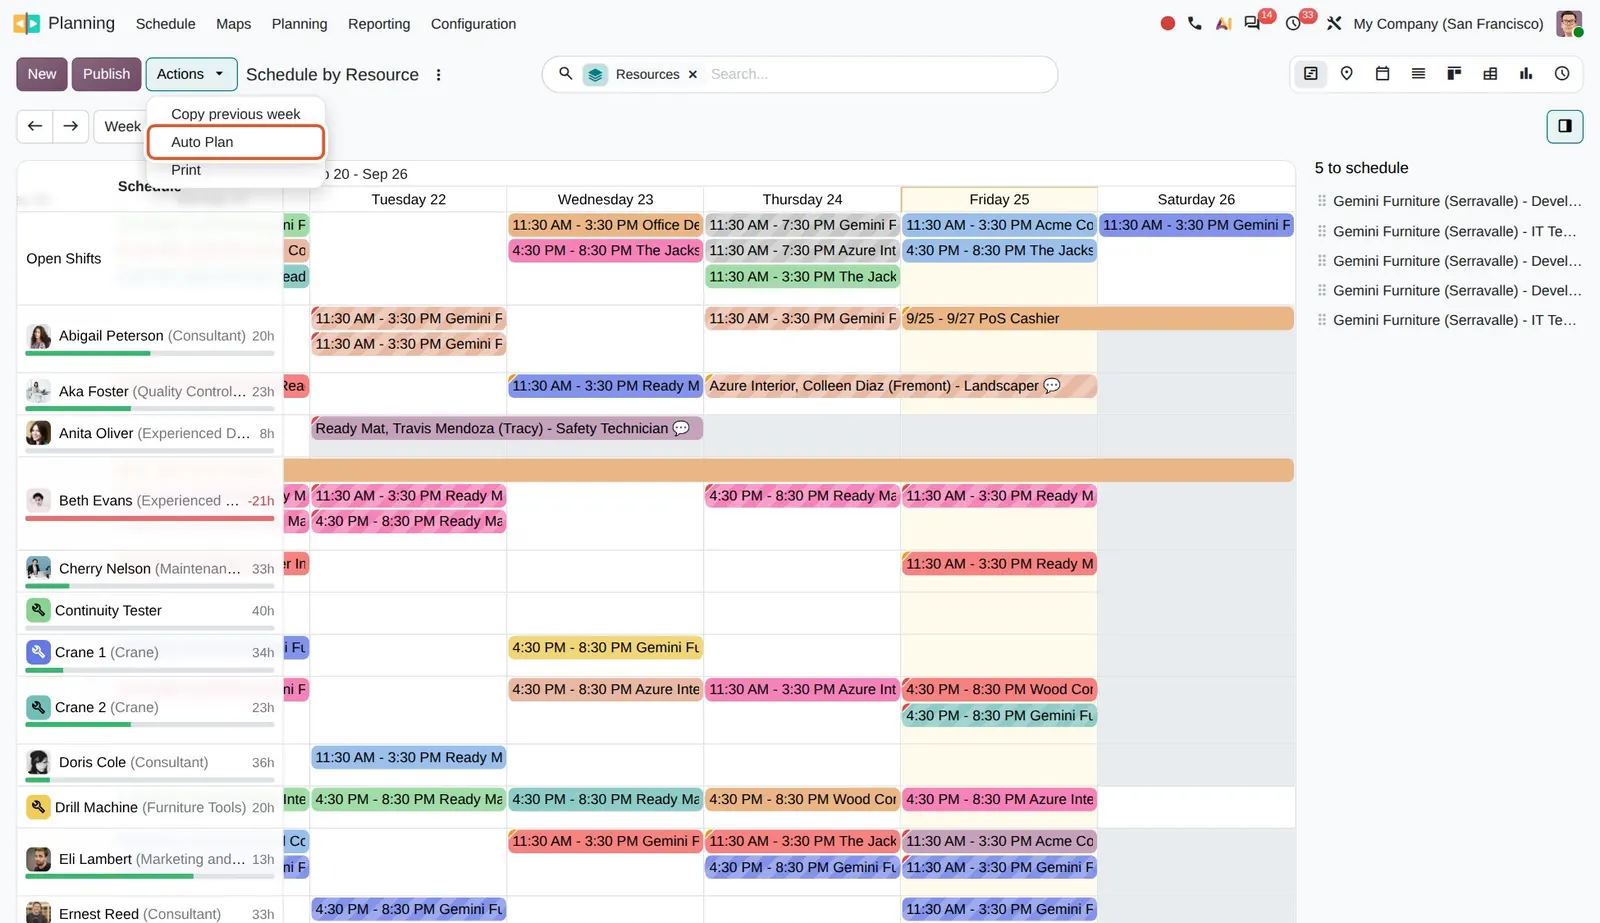Click Abigail Peterson's hours progress bar
The height and width of the screenshot is (923, 1600).
point(150,353)
